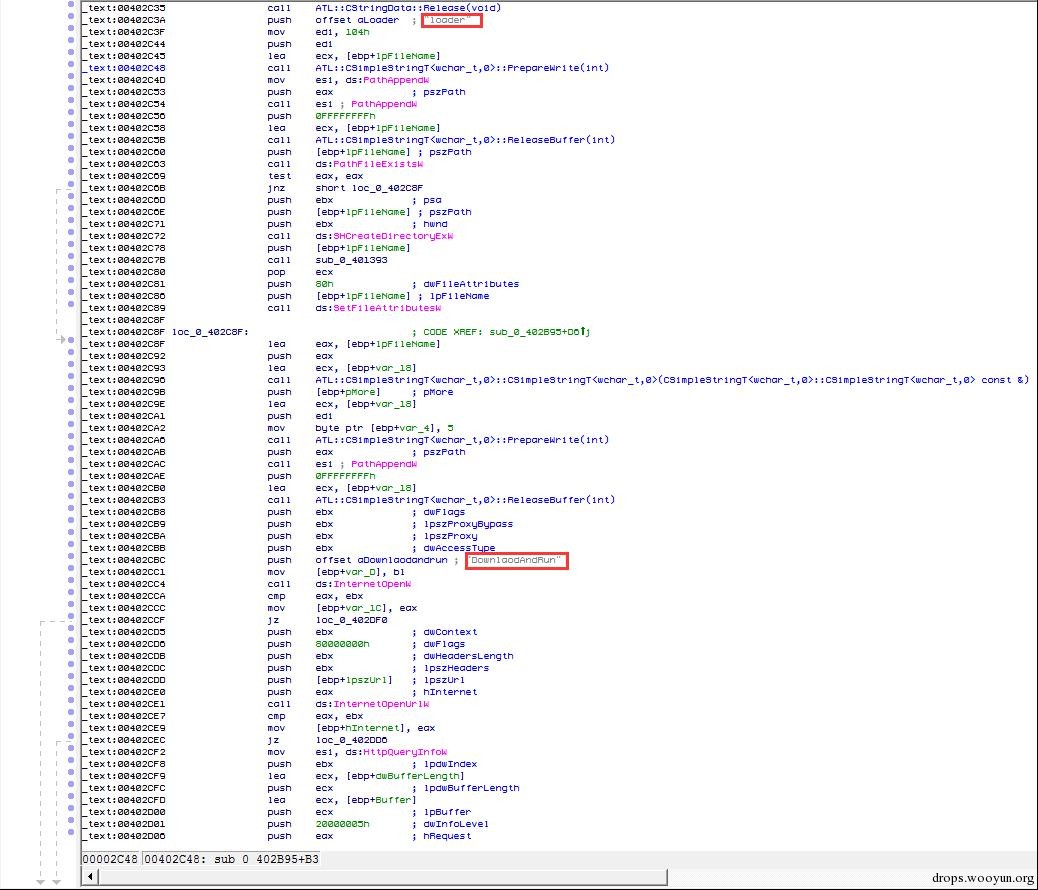
Task: Click the 'psa' comment
Action: click(x=432, y=199)
